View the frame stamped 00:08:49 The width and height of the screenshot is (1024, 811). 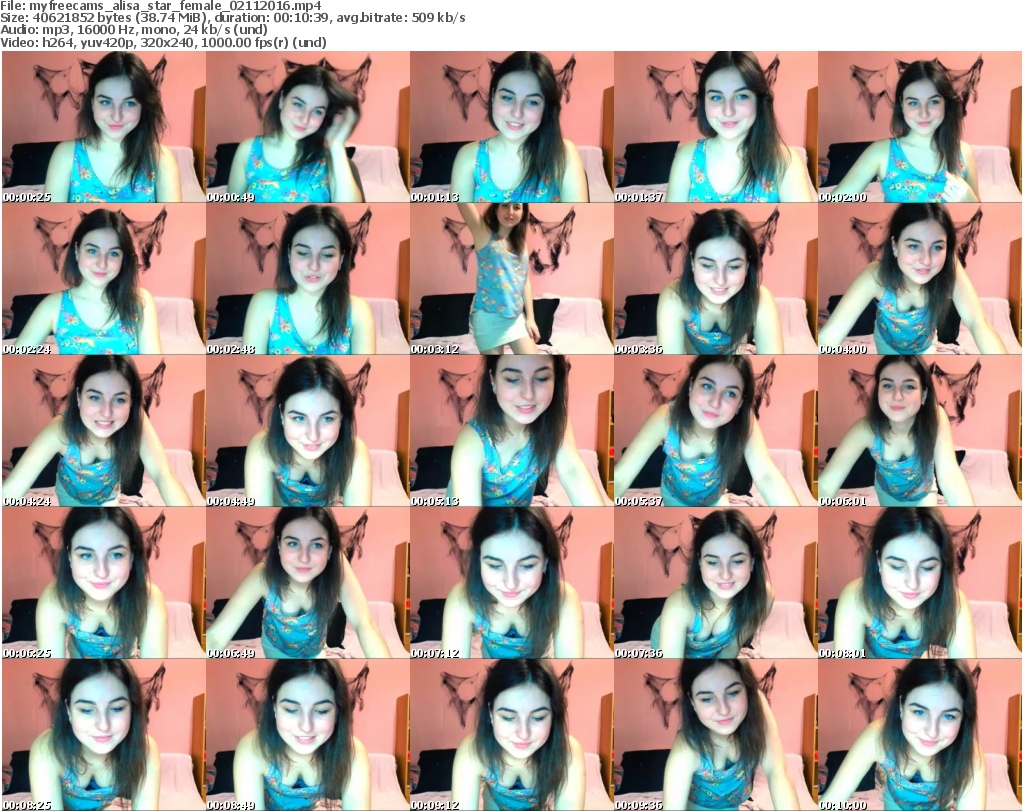308,735
